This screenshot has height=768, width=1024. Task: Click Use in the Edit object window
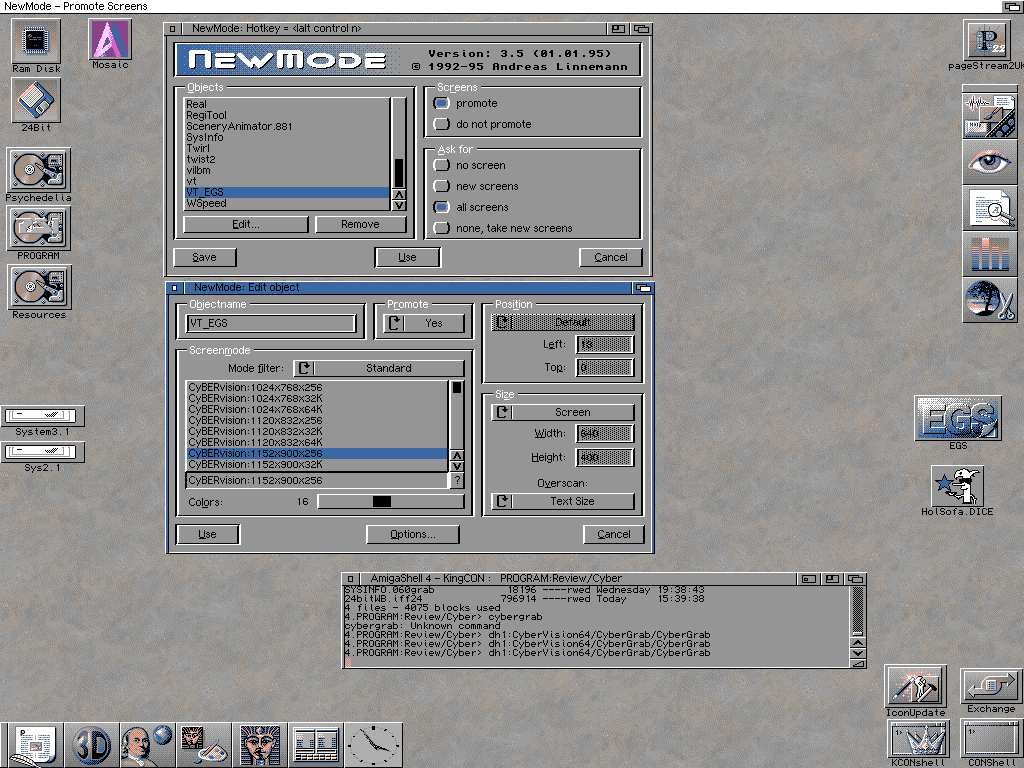[x=207, y=534]
